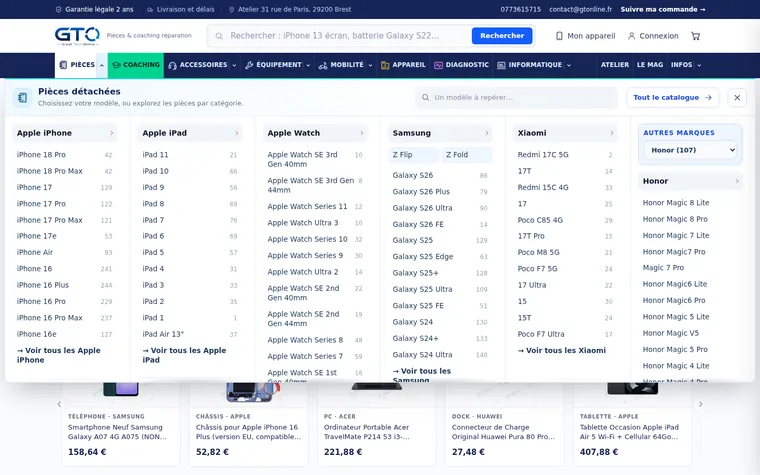Image resolution: width=760 pixels, height=475 pixels.
Task: Click the contact@gtonline.fr email link
Action: (580, 9)
